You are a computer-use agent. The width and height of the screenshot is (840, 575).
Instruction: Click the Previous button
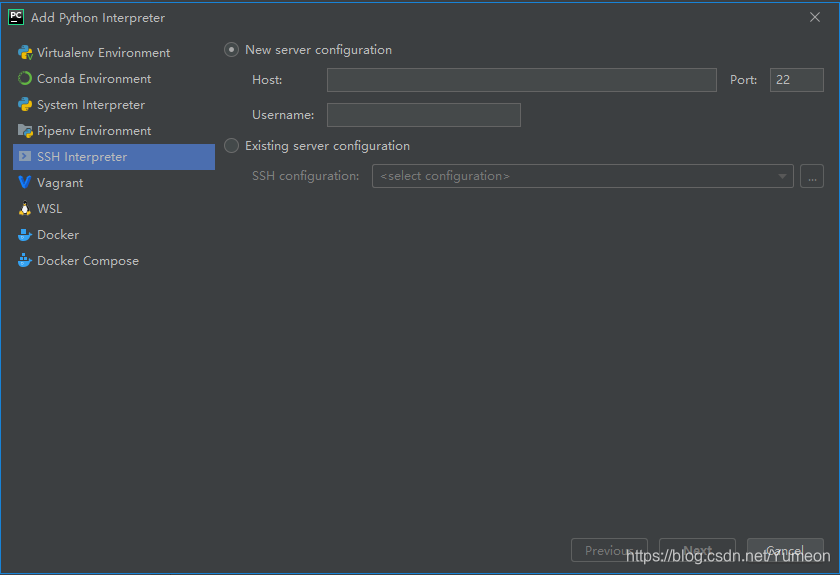coord(609,550)
